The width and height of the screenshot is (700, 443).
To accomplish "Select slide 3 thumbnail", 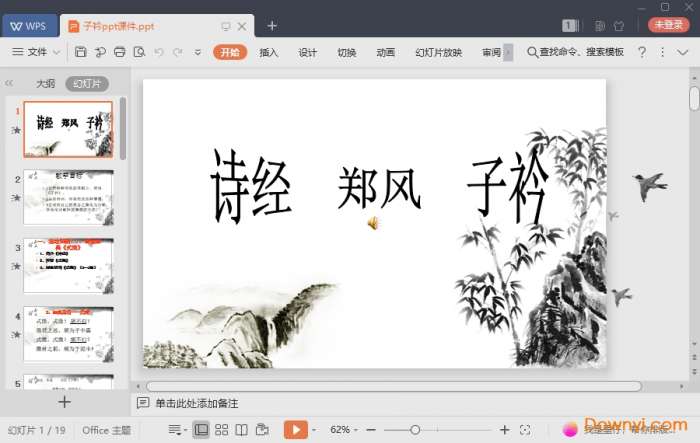I will click(68, 266).
